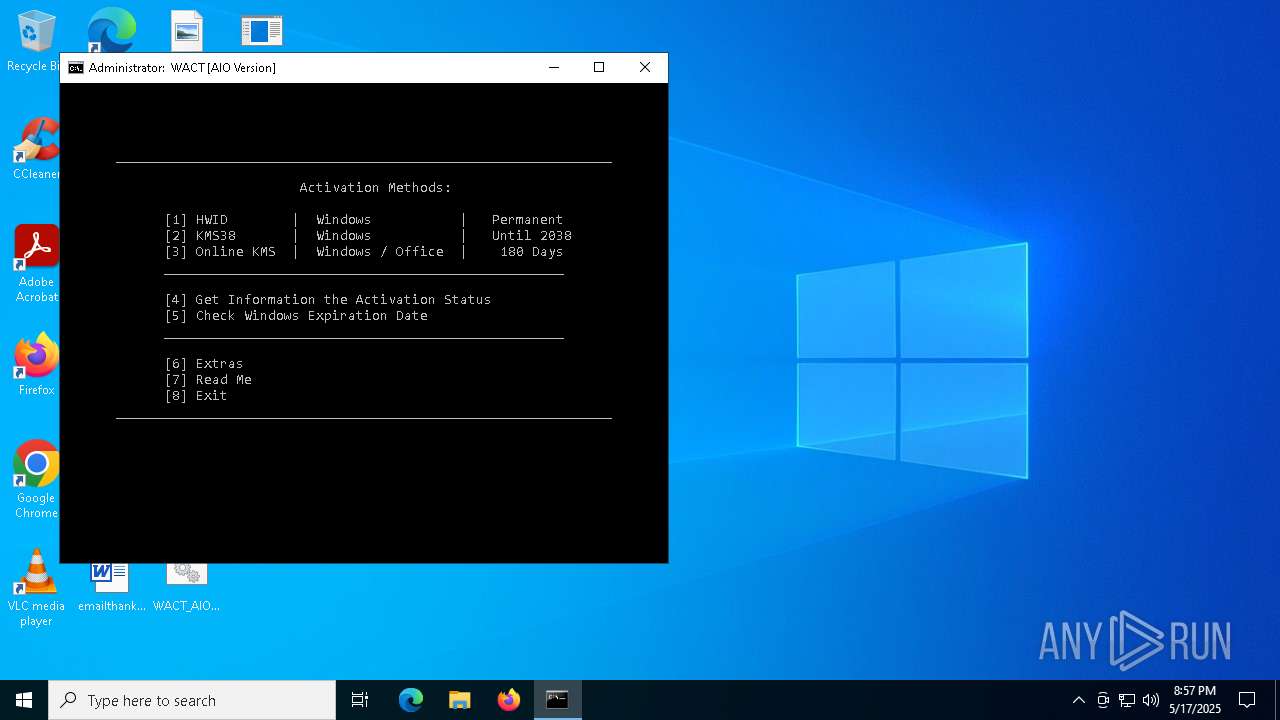Open the volume control tray icon
Screen dimensions: 1280x720
1151,700
